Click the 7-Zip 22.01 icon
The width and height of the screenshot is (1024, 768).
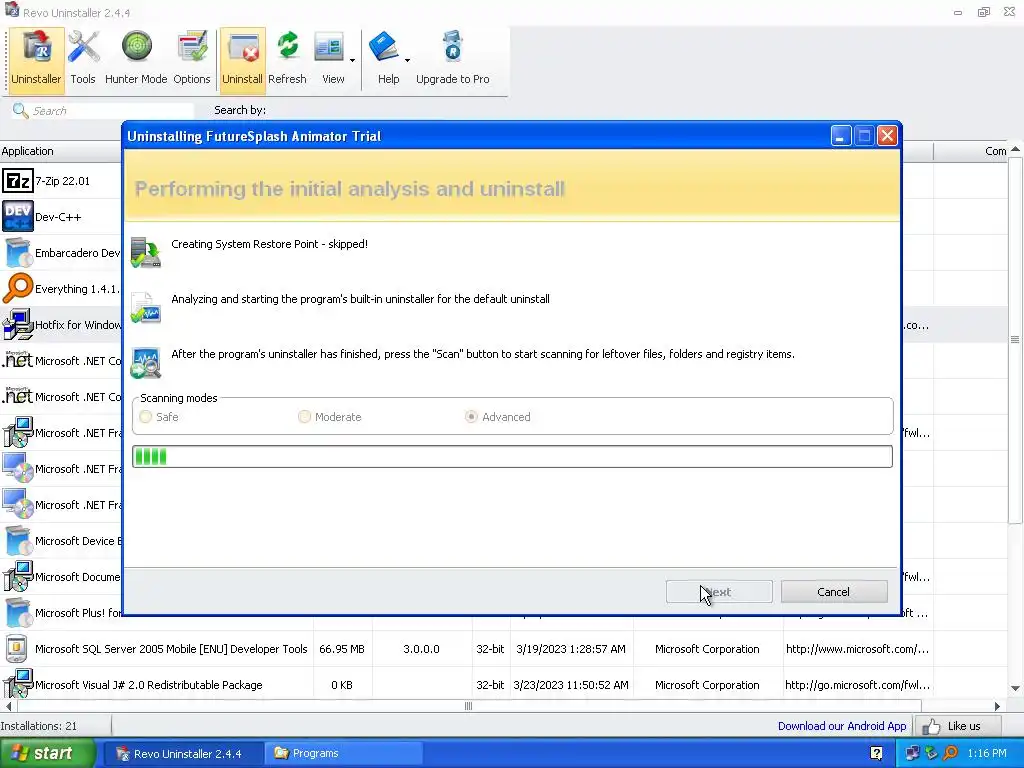pyautogui.click(x=18, y=181)
